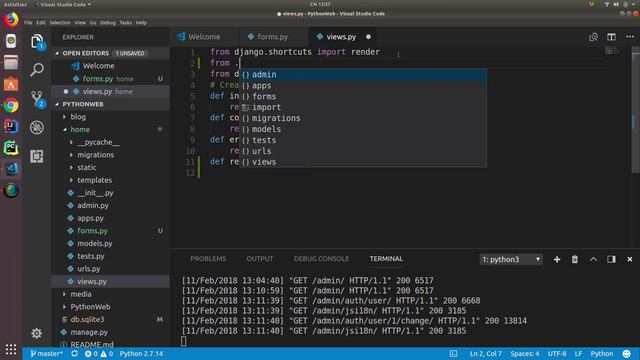Add a new terminal with plus icon
This screenshot has width=640, height=360.
(557, 259)
